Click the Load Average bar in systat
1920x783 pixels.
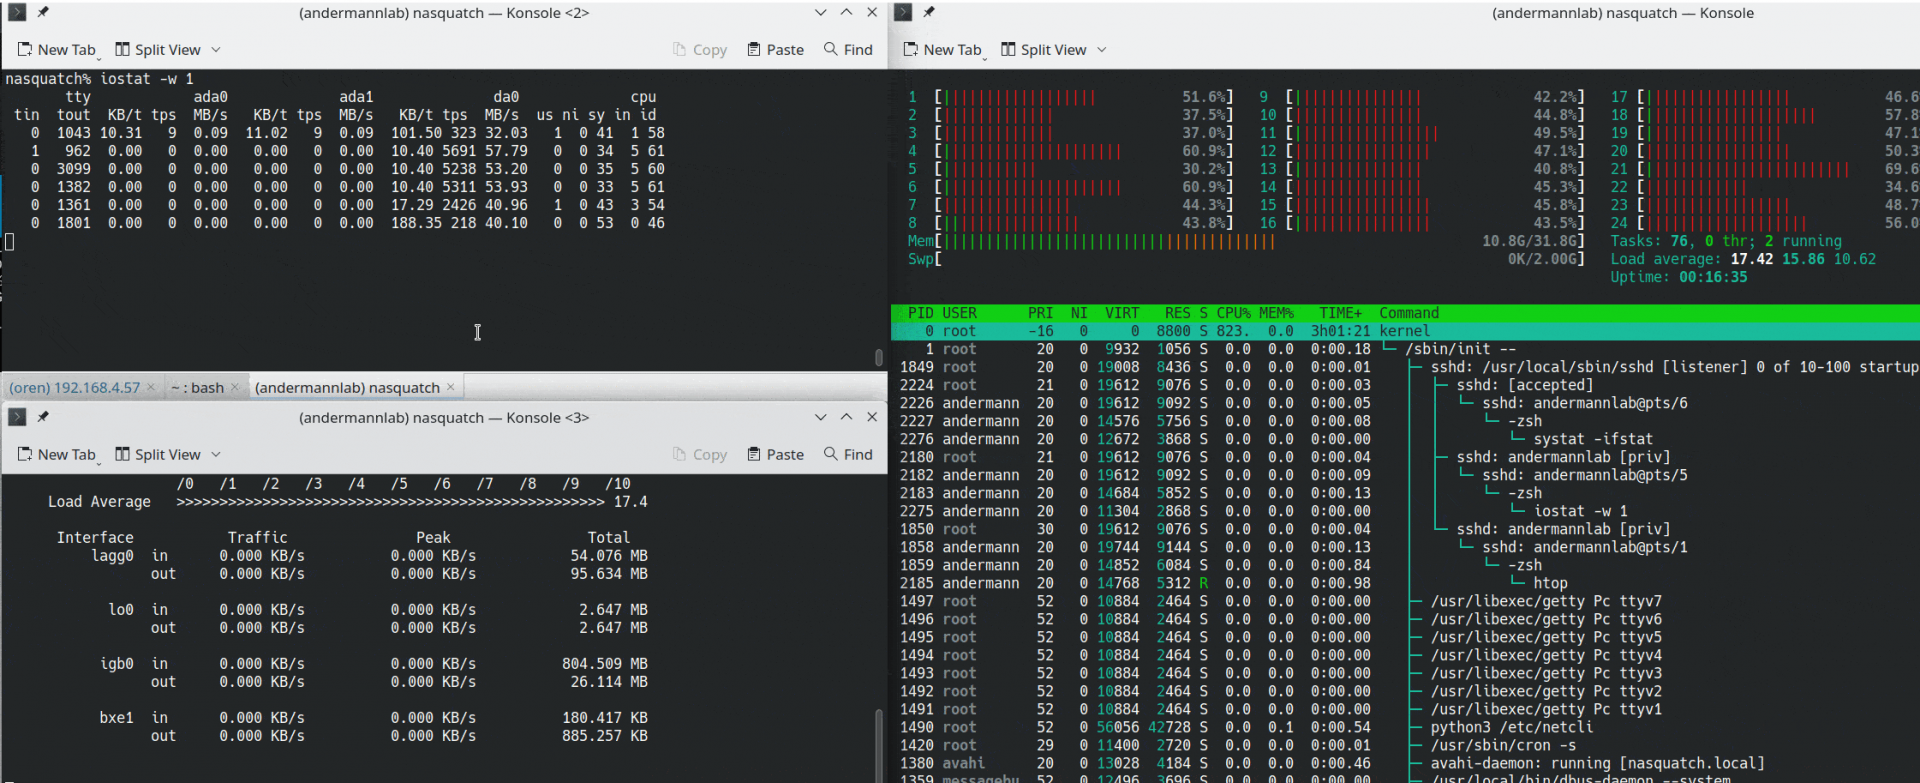coord(390,502)
